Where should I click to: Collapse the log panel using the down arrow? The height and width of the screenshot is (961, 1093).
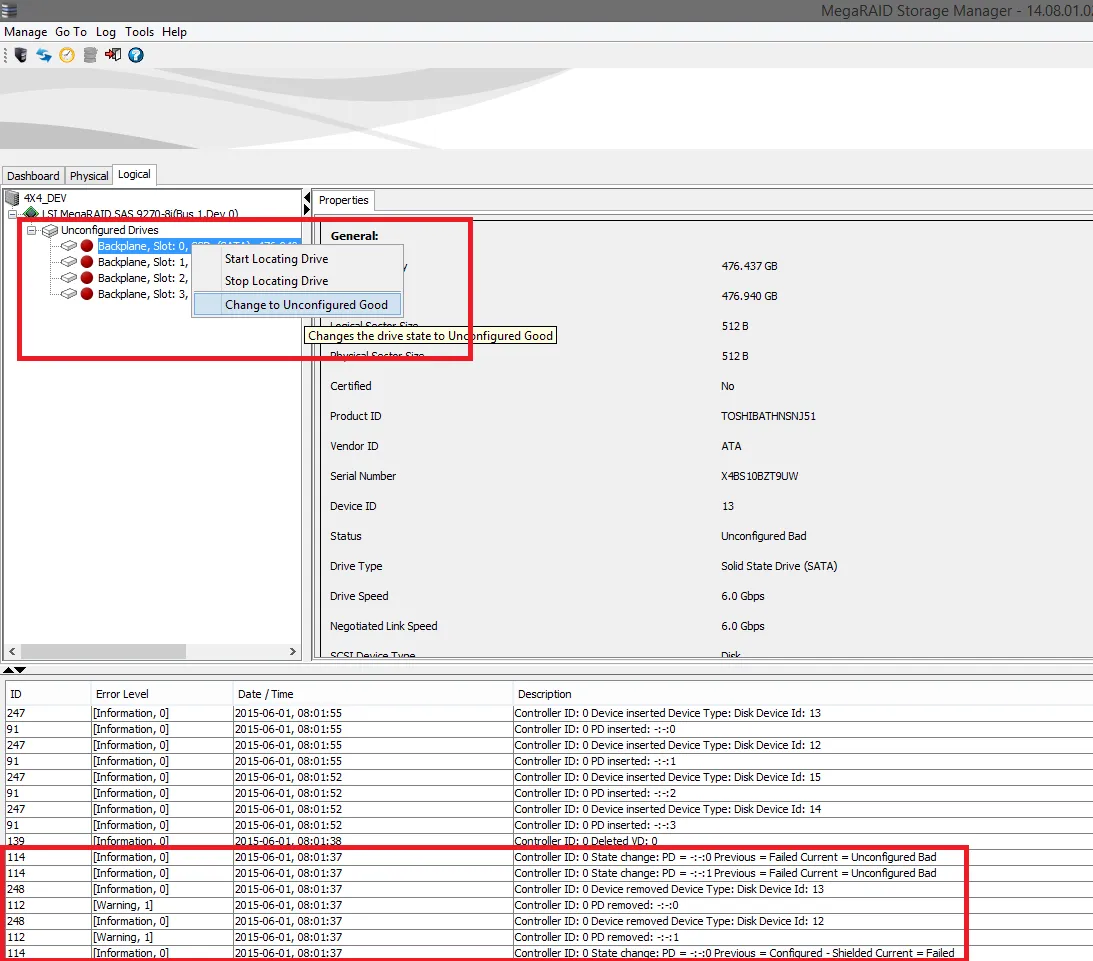click(20, 669)
